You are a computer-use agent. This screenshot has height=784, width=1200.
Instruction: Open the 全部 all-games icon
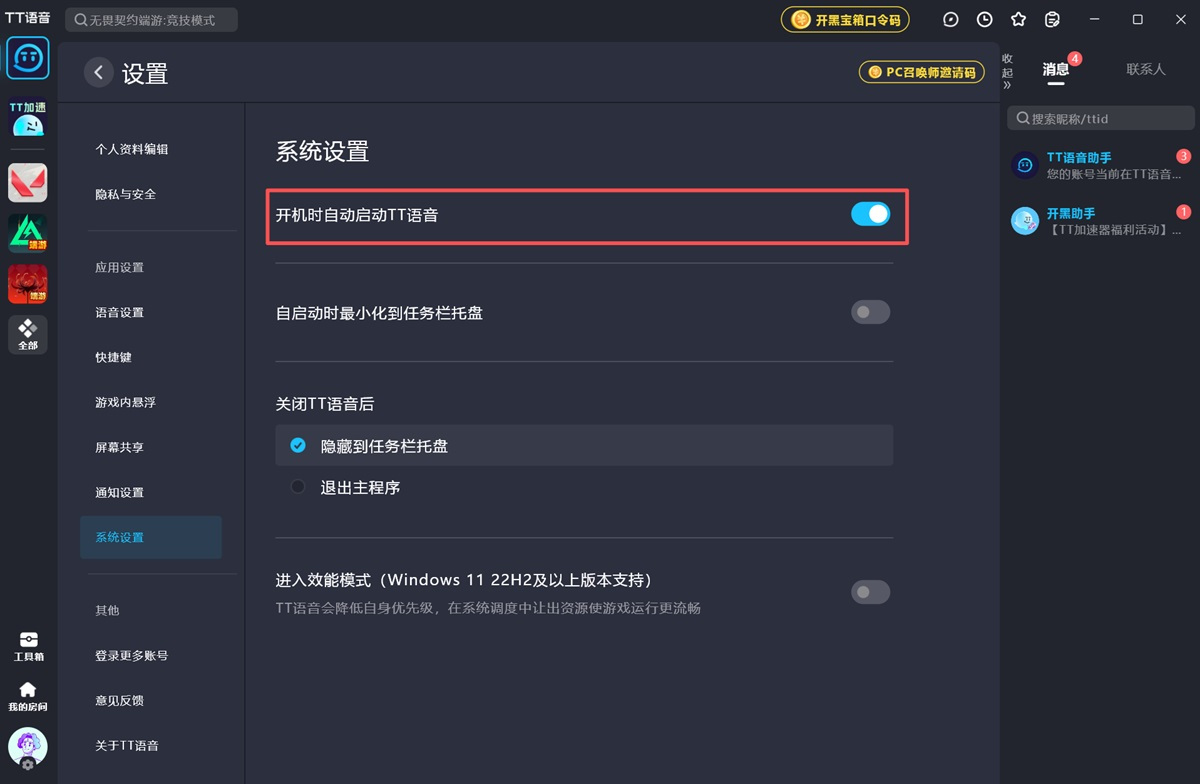click(28, 335)
